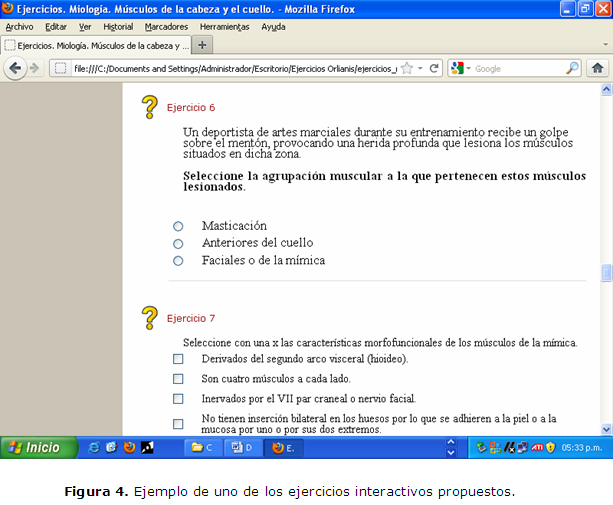Viewport: 613px width, 505px height.
Task: Check Derivados del segundo arco visceral box
Action: click(x=178, y=358)
